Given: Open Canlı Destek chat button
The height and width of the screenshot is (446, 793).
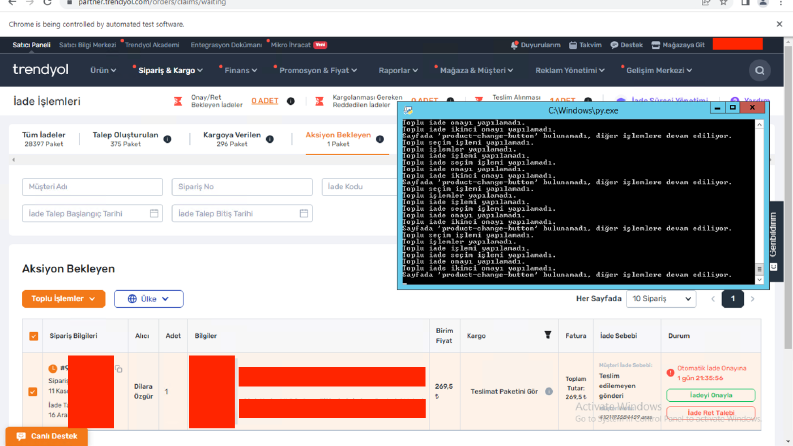Looking at the screenshot, I should click(47, 436).
